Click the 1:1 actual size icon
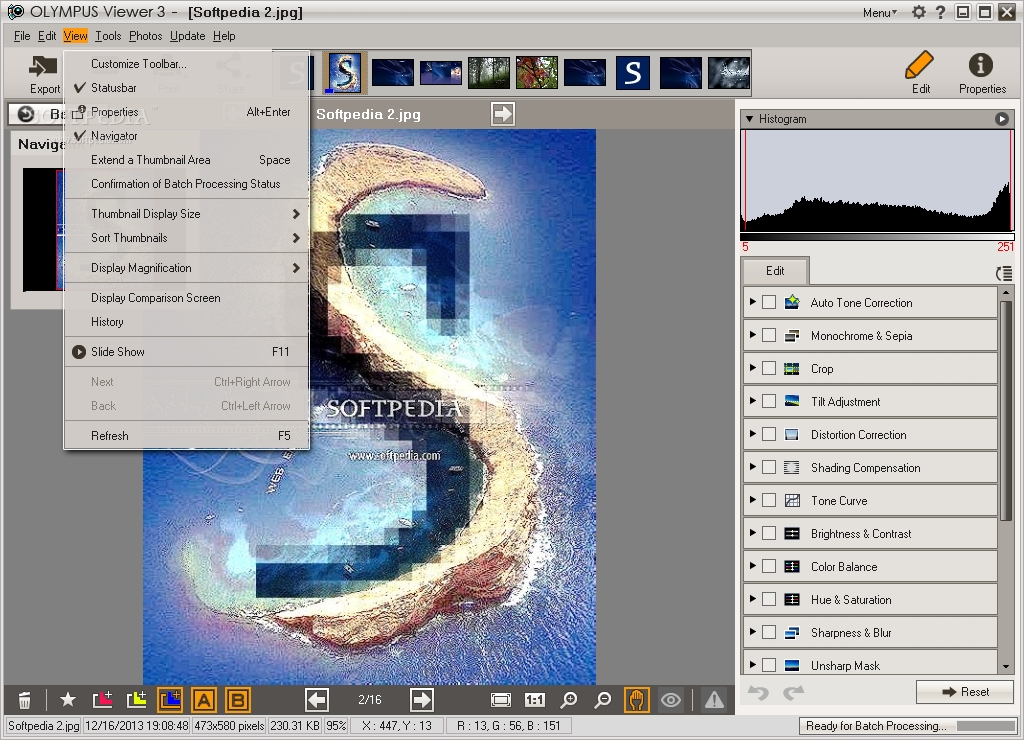This screenshot has height=740, width=1024. pos(535,700)
